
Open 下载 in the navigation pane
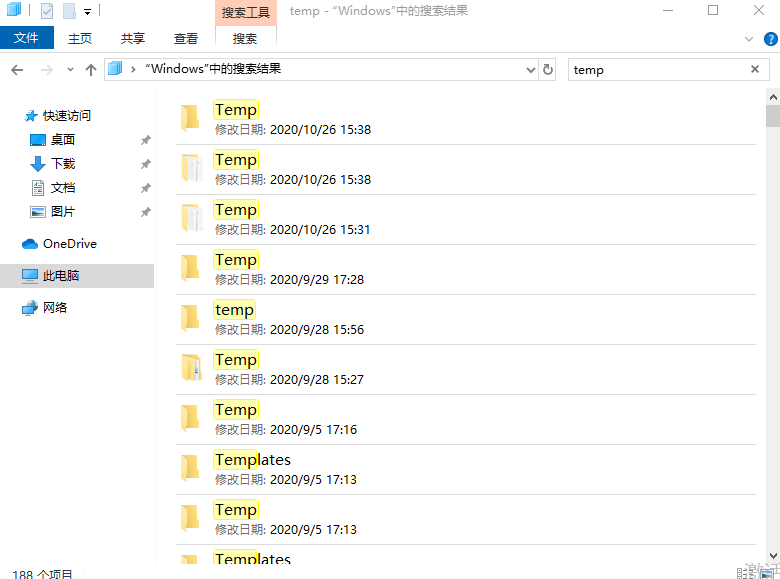coord(63,164)
